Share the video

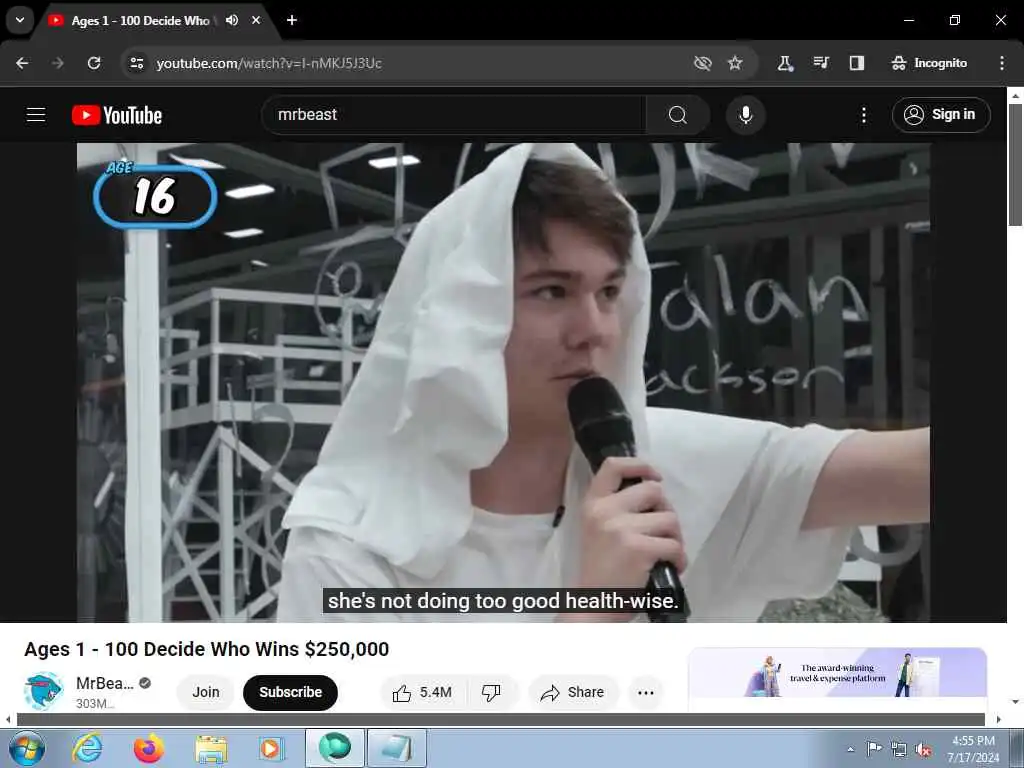pyautogui.click(x=573, y=692)
